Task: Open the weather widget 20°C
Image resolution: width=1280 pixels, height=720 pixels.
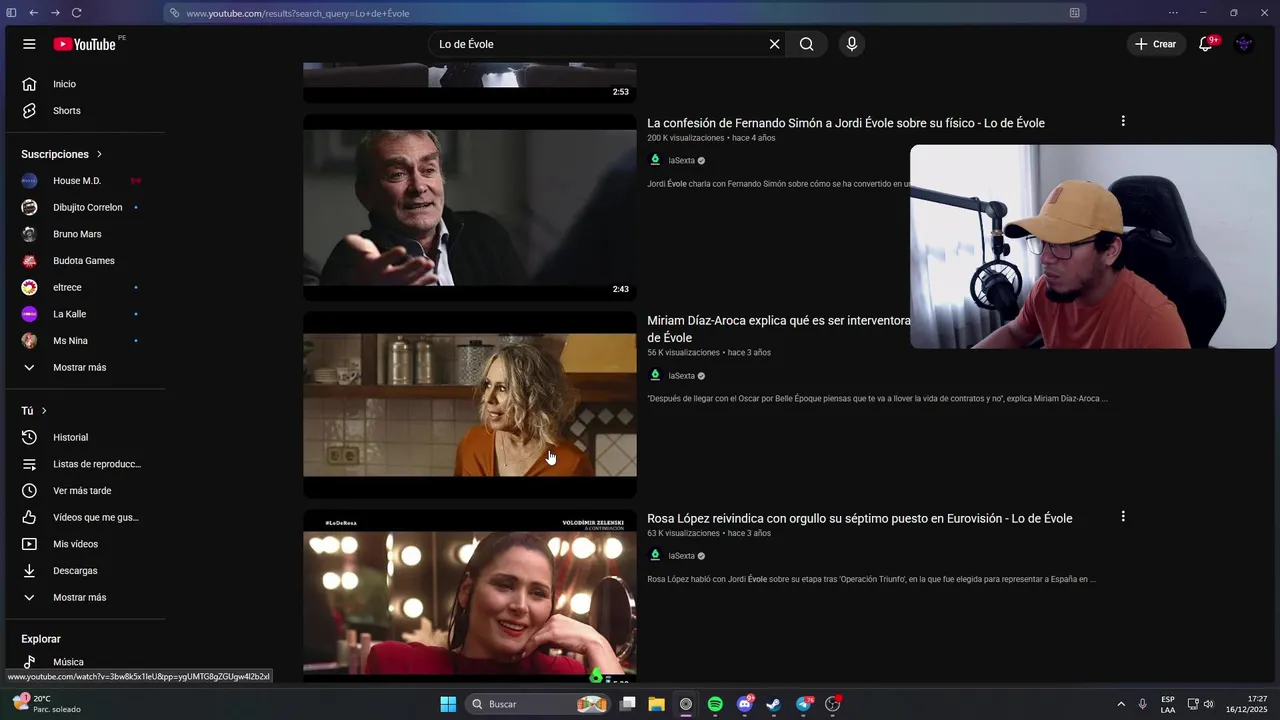Action: point(45,704)
